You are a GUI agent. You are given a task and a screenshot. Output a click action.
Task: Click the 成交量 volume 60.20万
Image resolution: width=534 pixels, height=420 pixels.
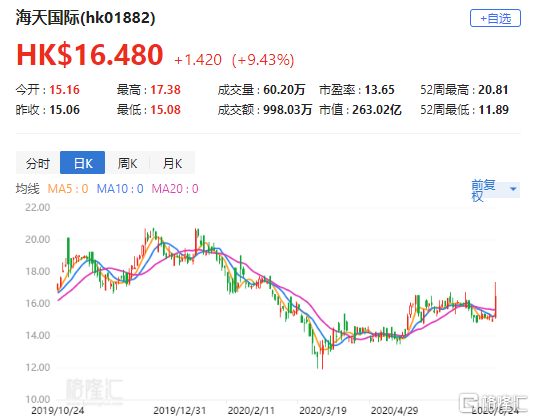(x=284, y=90)
